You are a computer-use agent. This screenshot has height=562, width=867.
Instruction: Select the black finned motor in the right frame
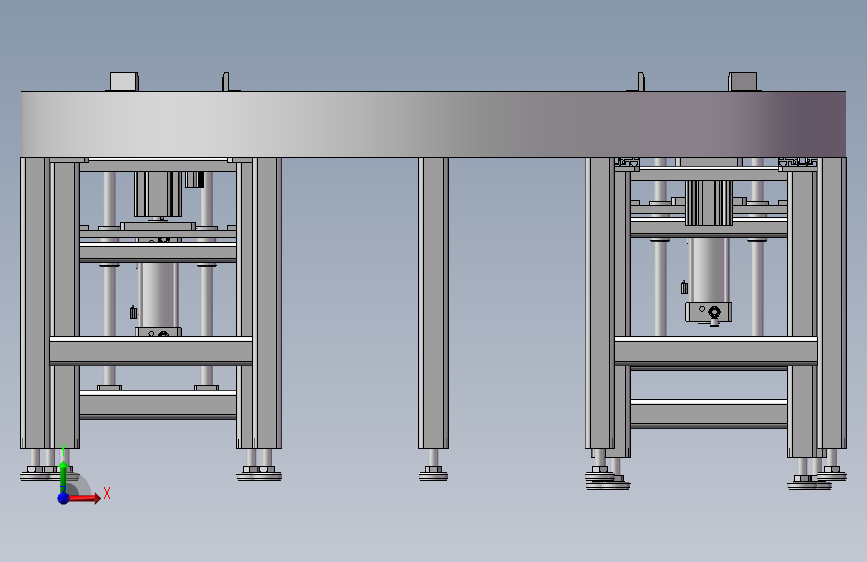tap(709, 202)
